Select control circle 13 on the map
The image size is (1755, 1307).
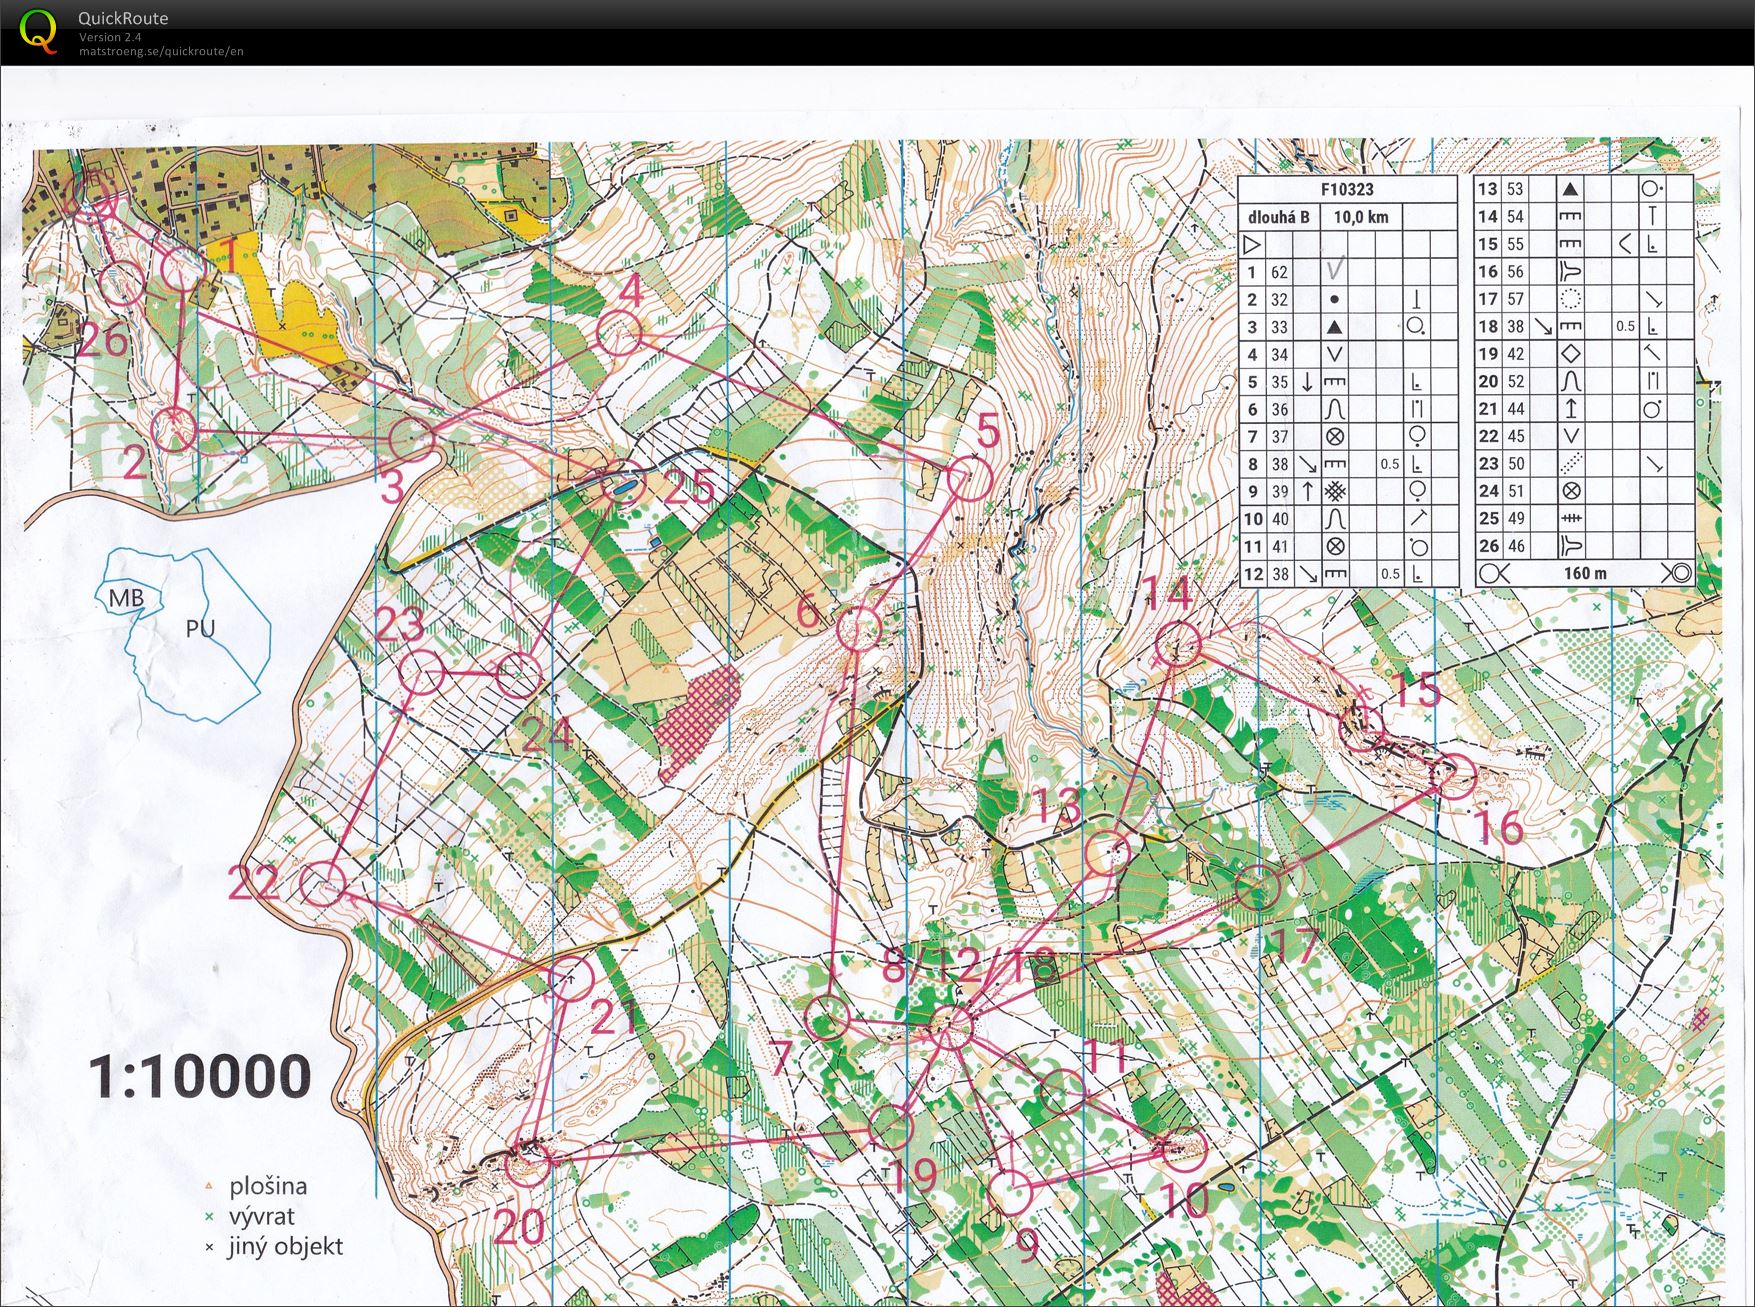click(1108, 852)
